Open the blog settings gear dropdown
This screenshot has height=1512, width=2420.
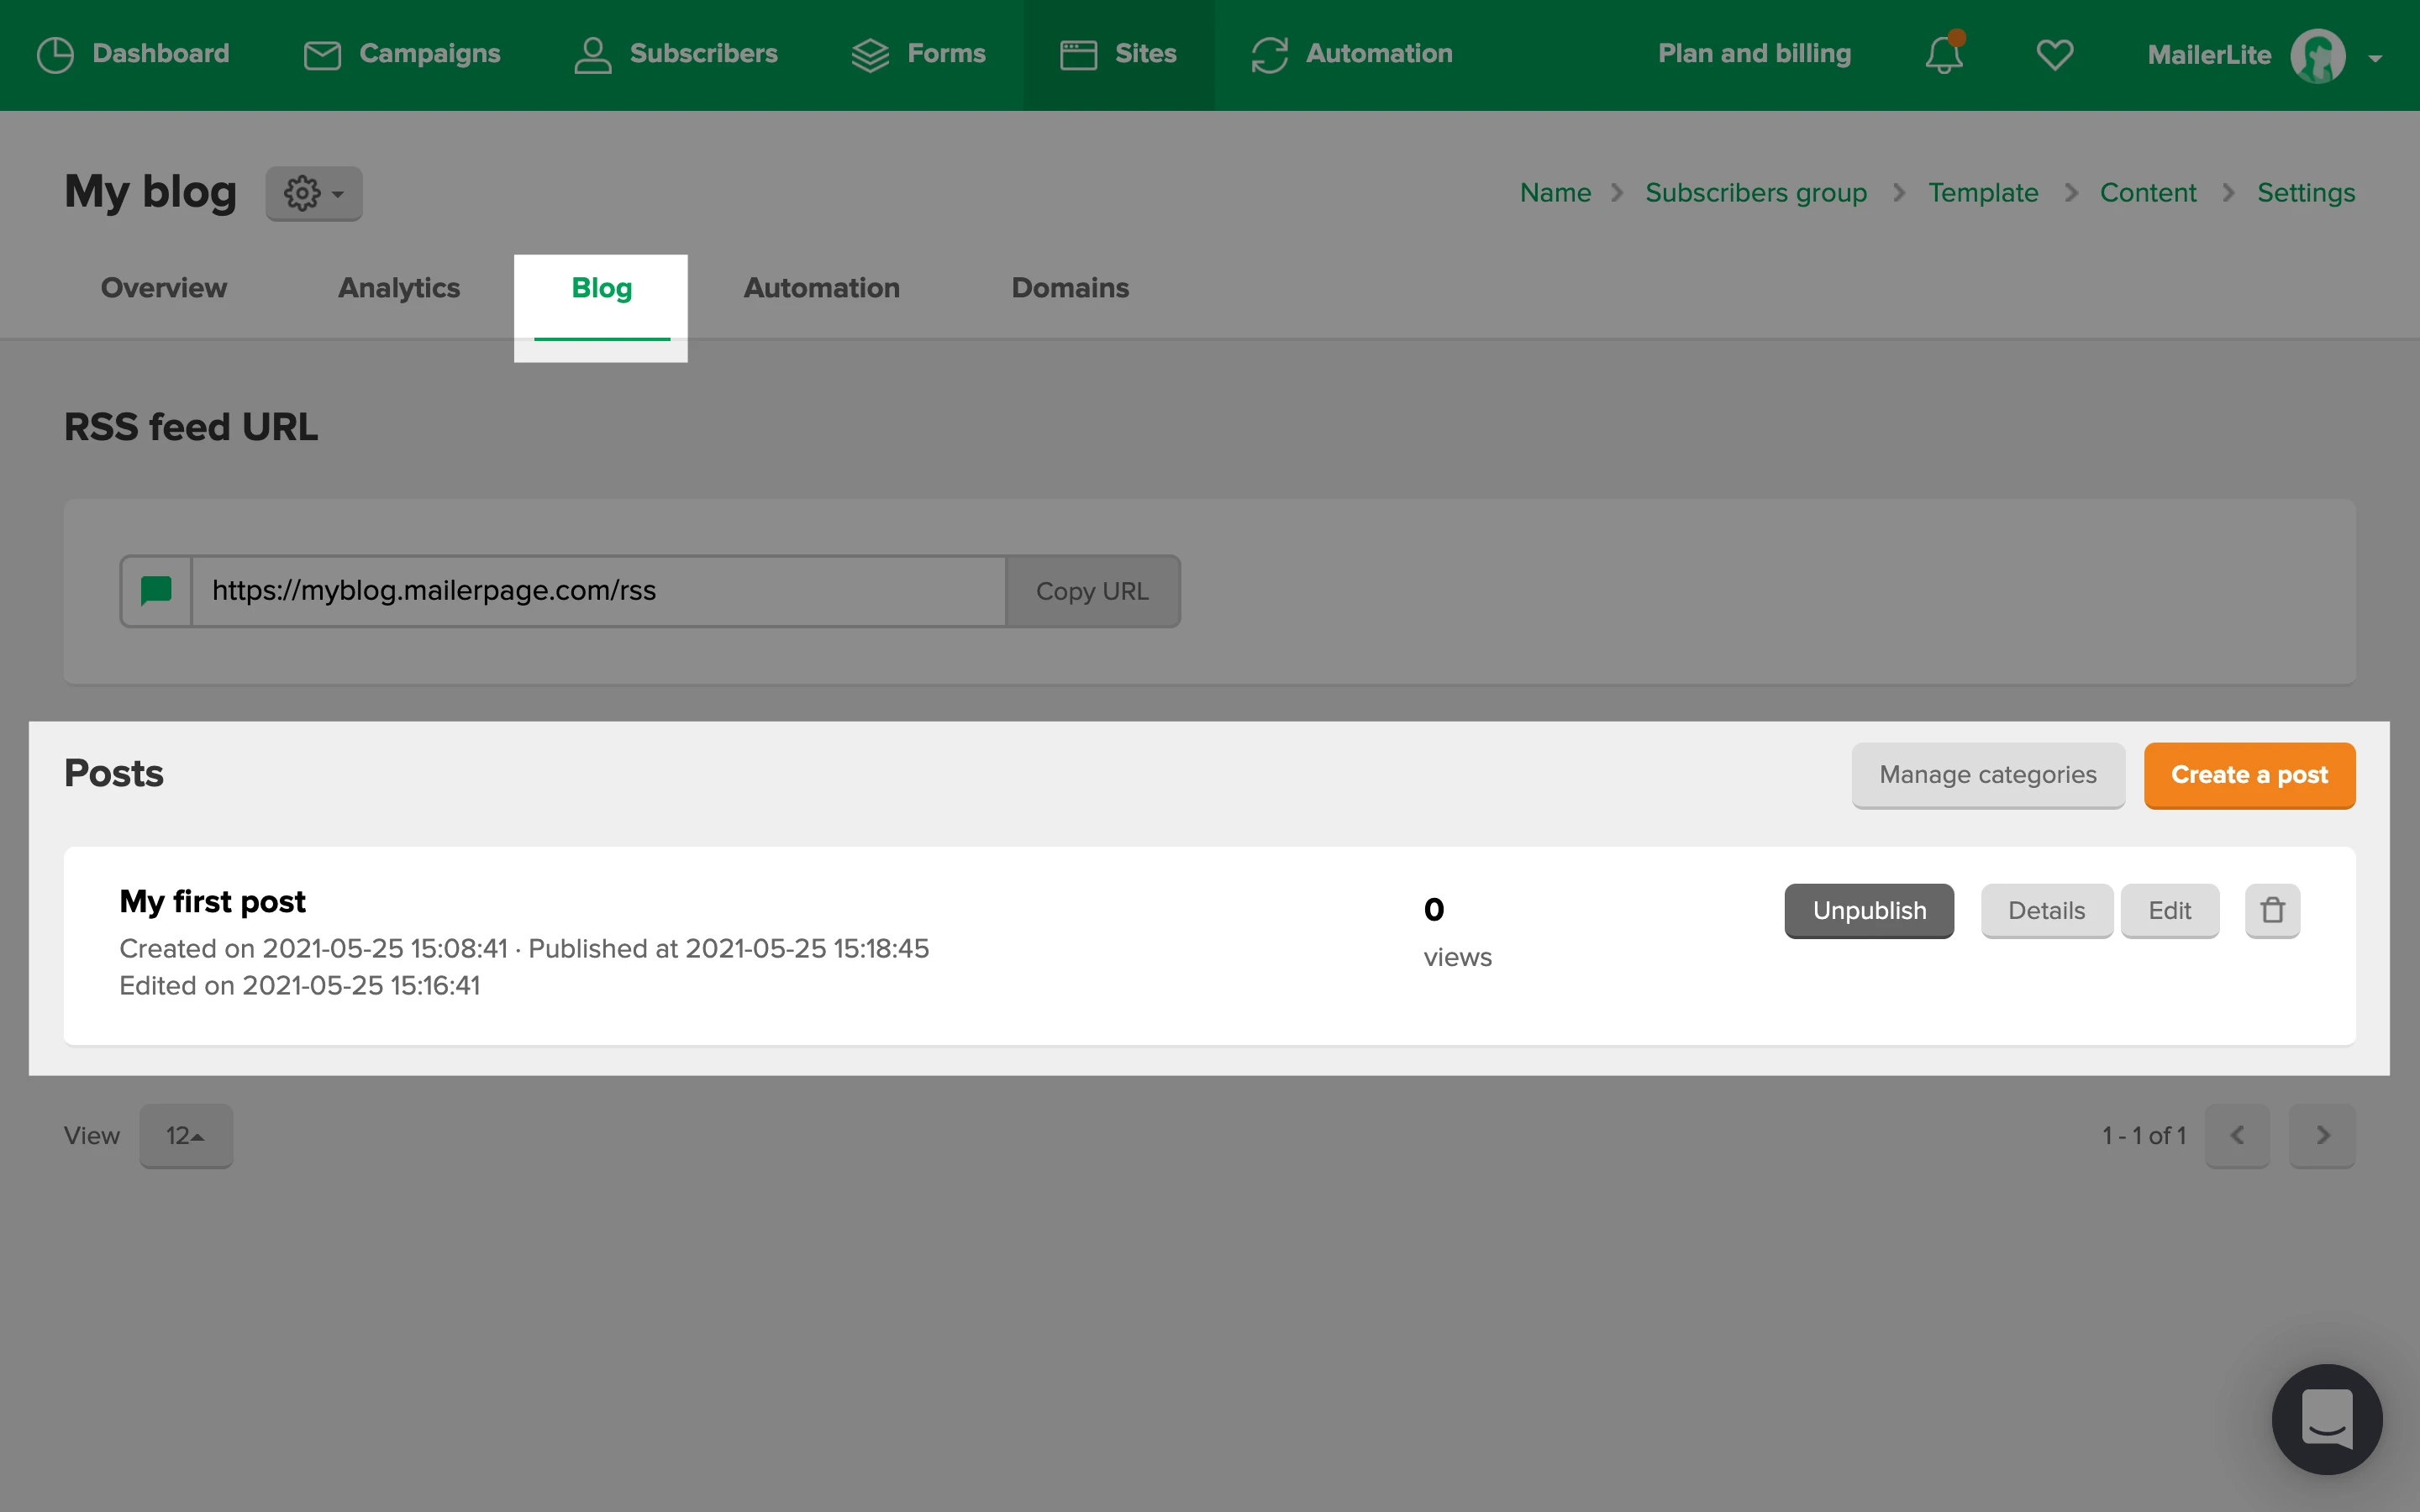pyautogui.click(x=313, y=193)
